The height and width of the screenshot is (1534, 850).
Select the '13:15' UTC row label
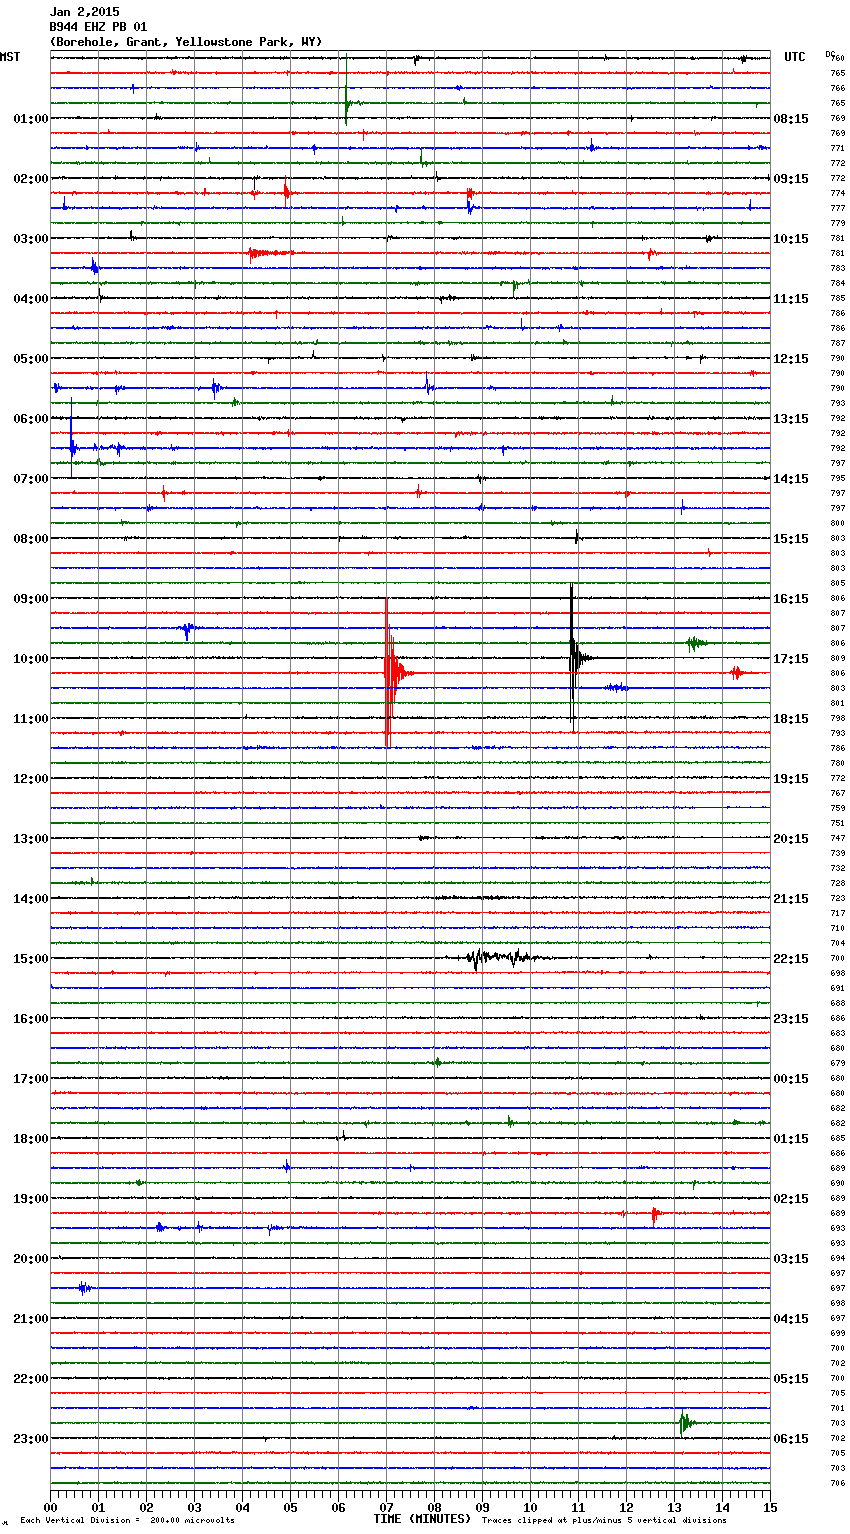click(791, 419)
